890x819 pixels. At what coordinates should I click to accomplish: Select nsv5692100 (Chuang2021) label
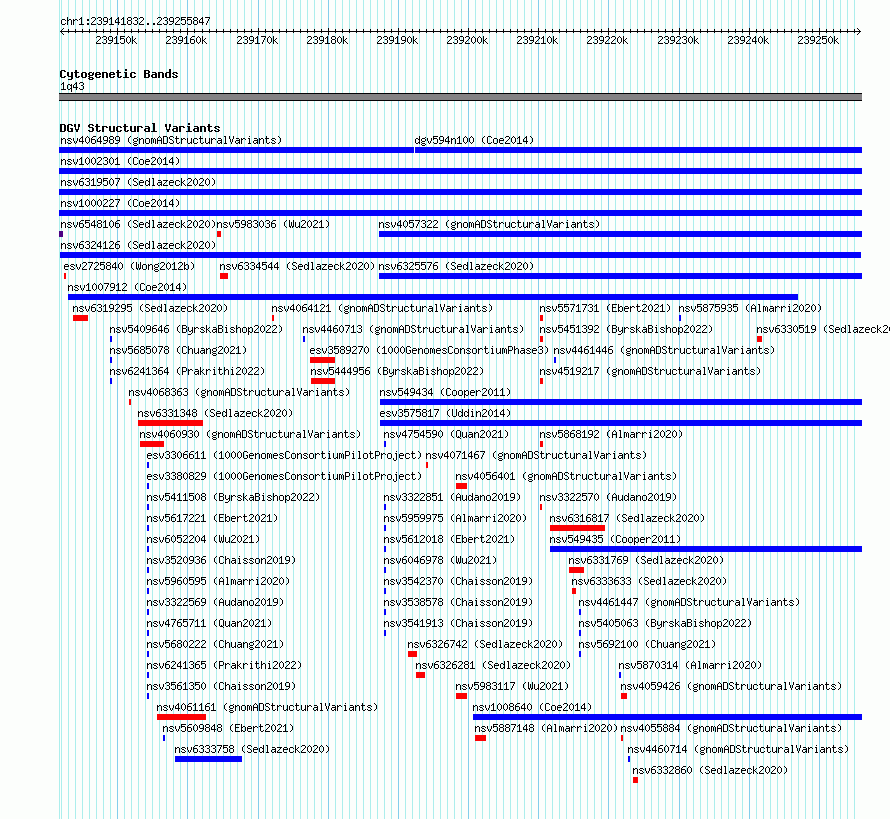647,644
